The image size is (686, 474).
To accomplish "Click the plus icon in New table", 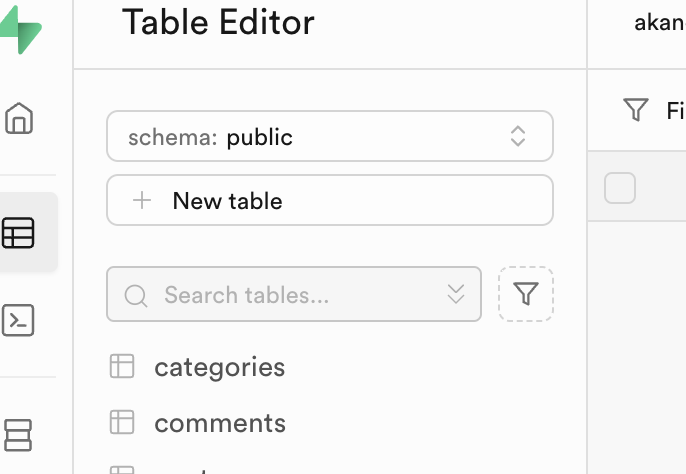I will pyautogui.click(x=142, y=201).
